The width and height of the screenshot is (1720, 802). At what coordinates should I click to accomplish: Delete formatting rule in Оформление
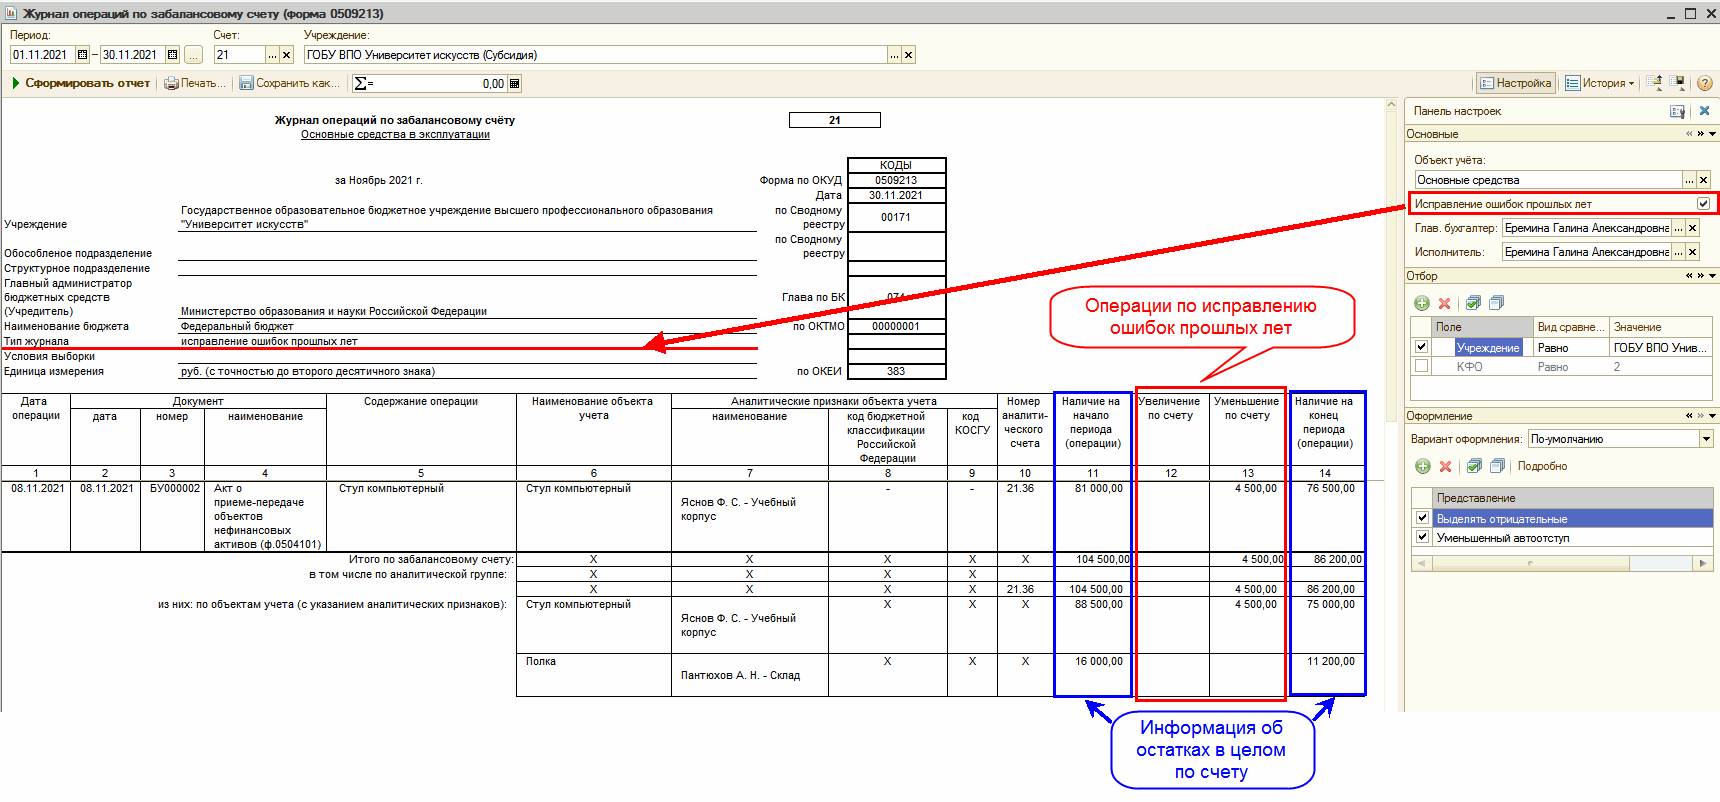click(x=1445, y=466)
